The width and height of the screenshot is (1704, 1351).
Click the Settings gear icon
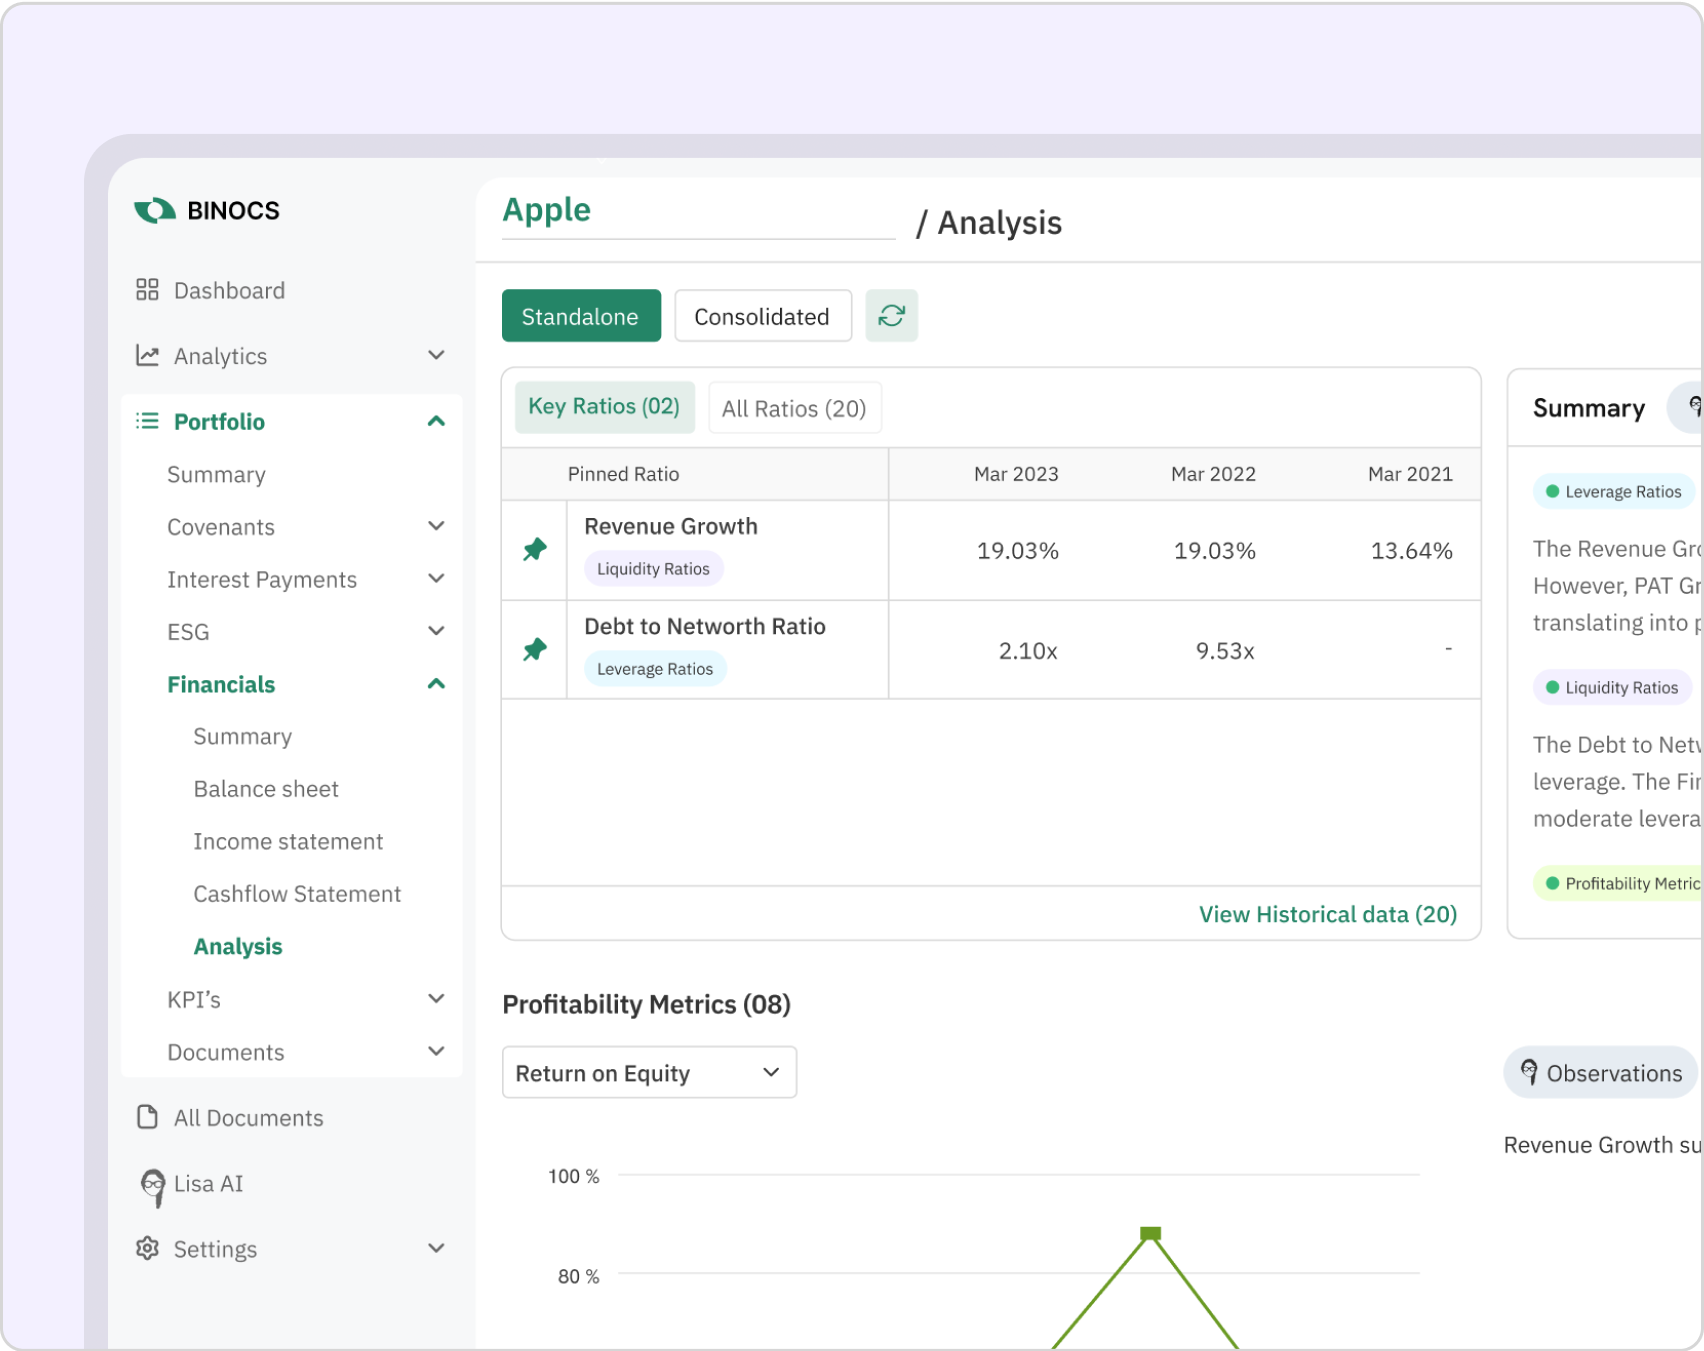click(147, 1248)
